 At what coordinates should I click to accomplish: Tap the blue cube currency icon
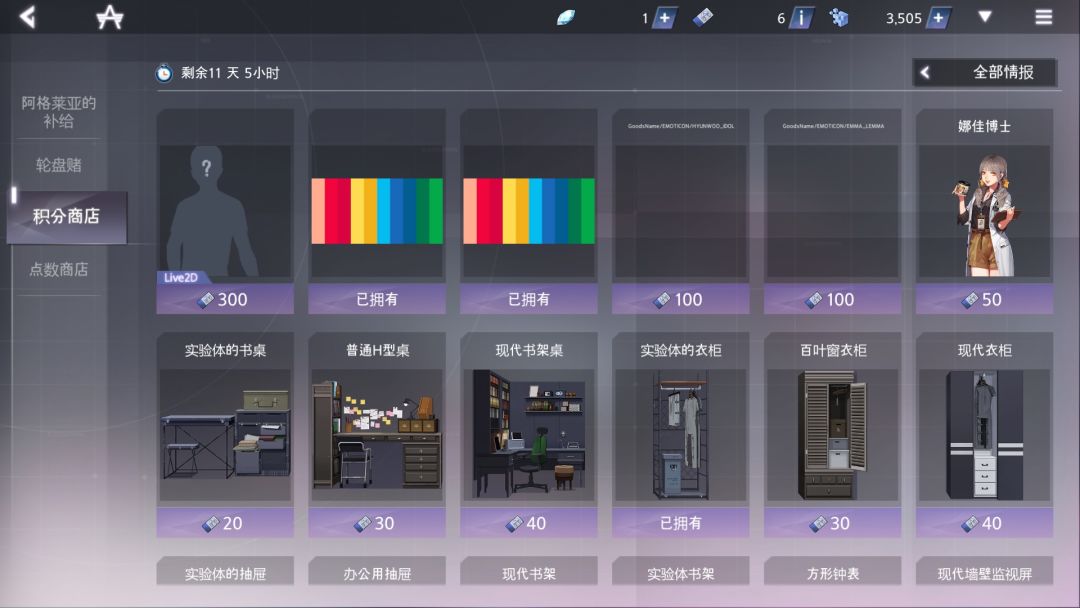coord(839,17)
